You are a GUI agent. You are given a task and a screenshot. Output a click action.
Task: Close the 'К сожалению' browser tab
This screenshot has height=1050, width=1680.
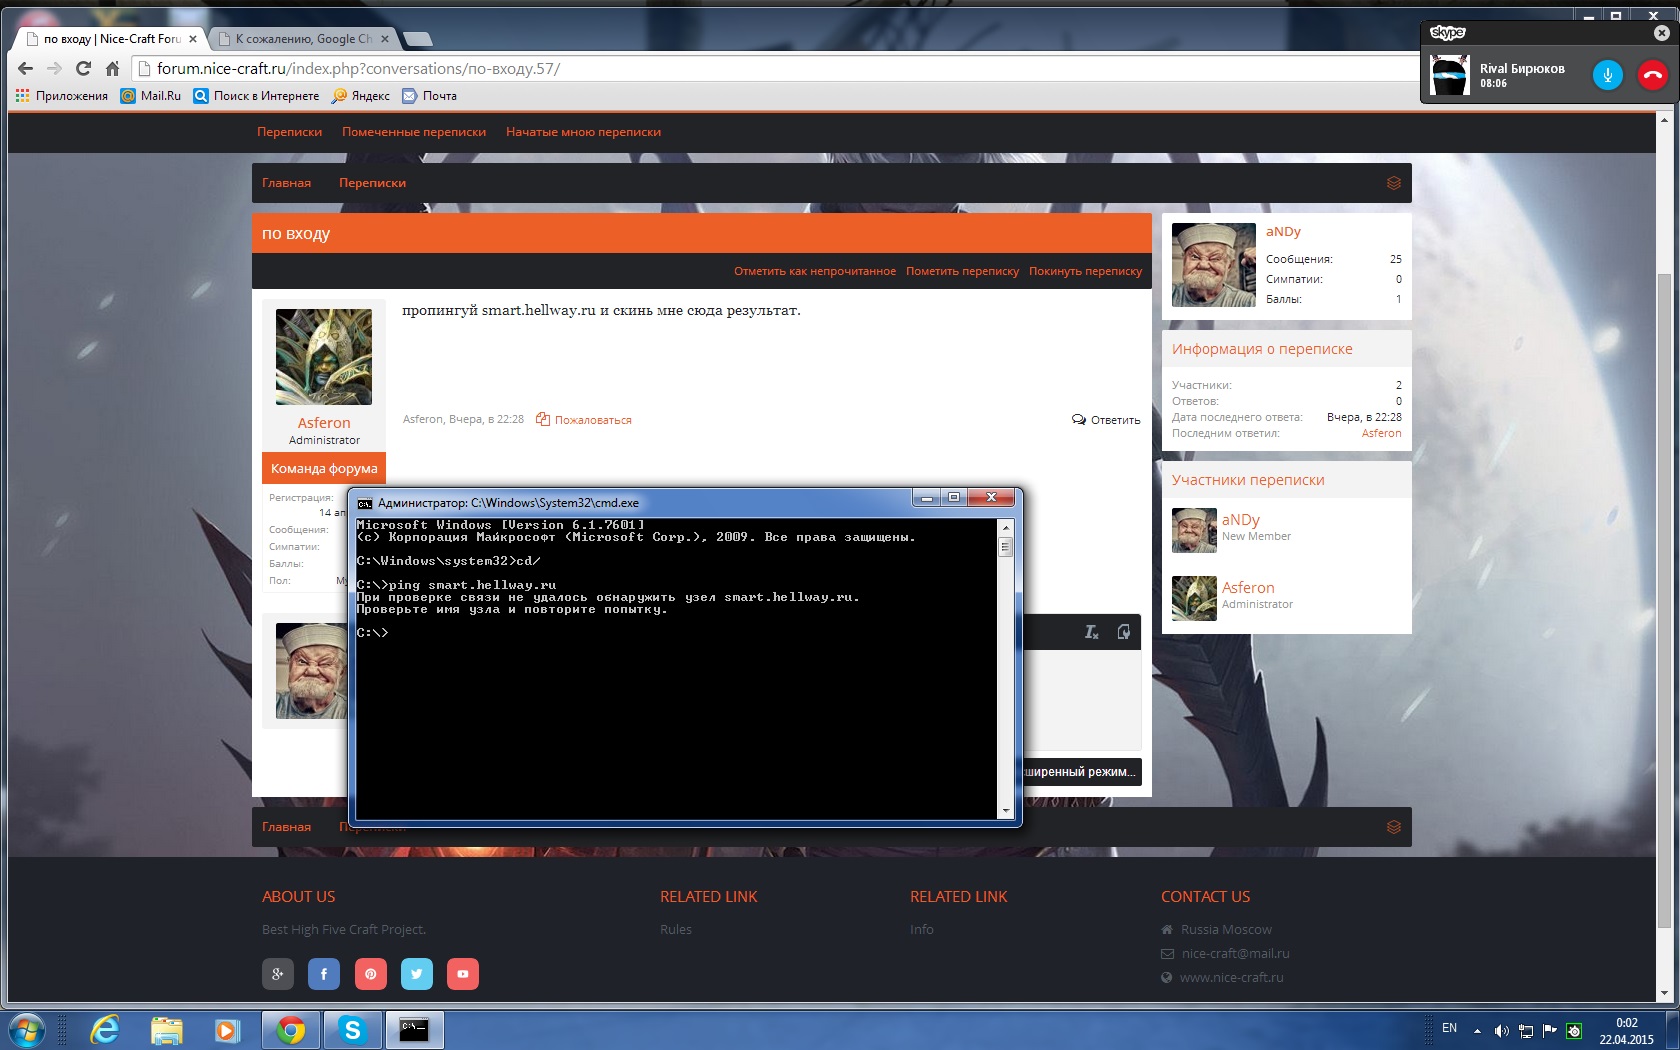385,39
